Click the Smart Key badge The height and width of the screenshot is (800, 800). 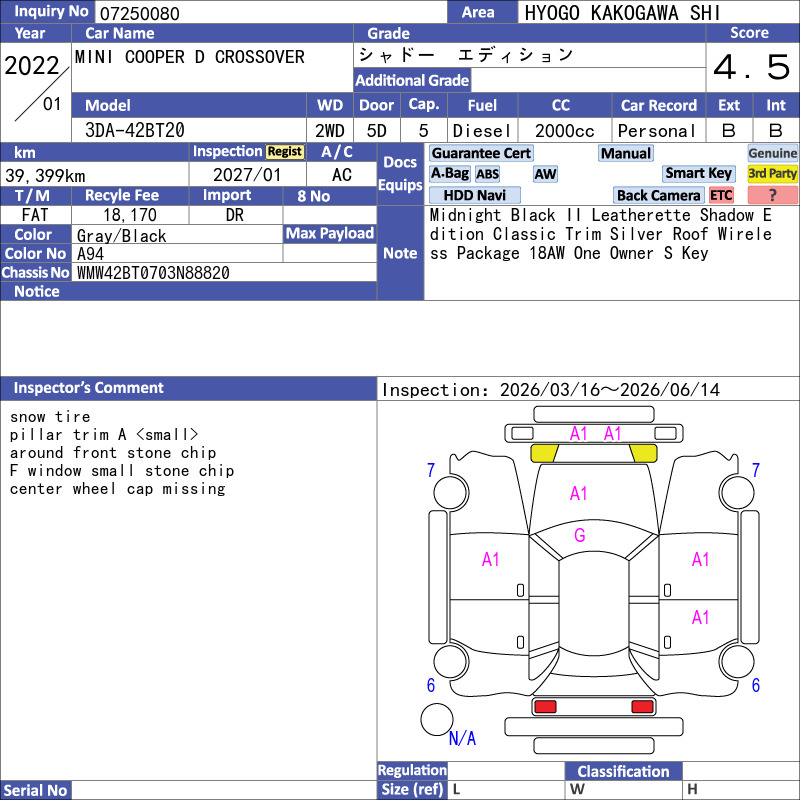click(699, 173)
